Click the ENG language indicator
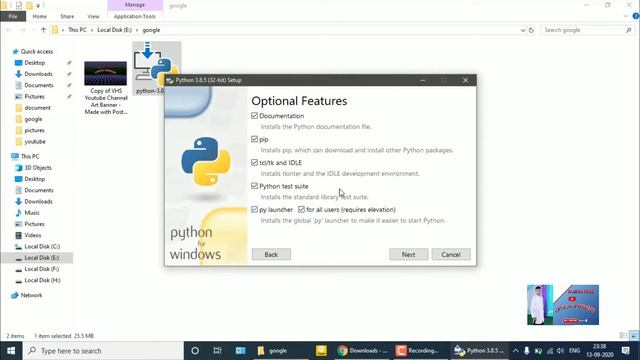640x360 pixels. (x=574, y=351)
